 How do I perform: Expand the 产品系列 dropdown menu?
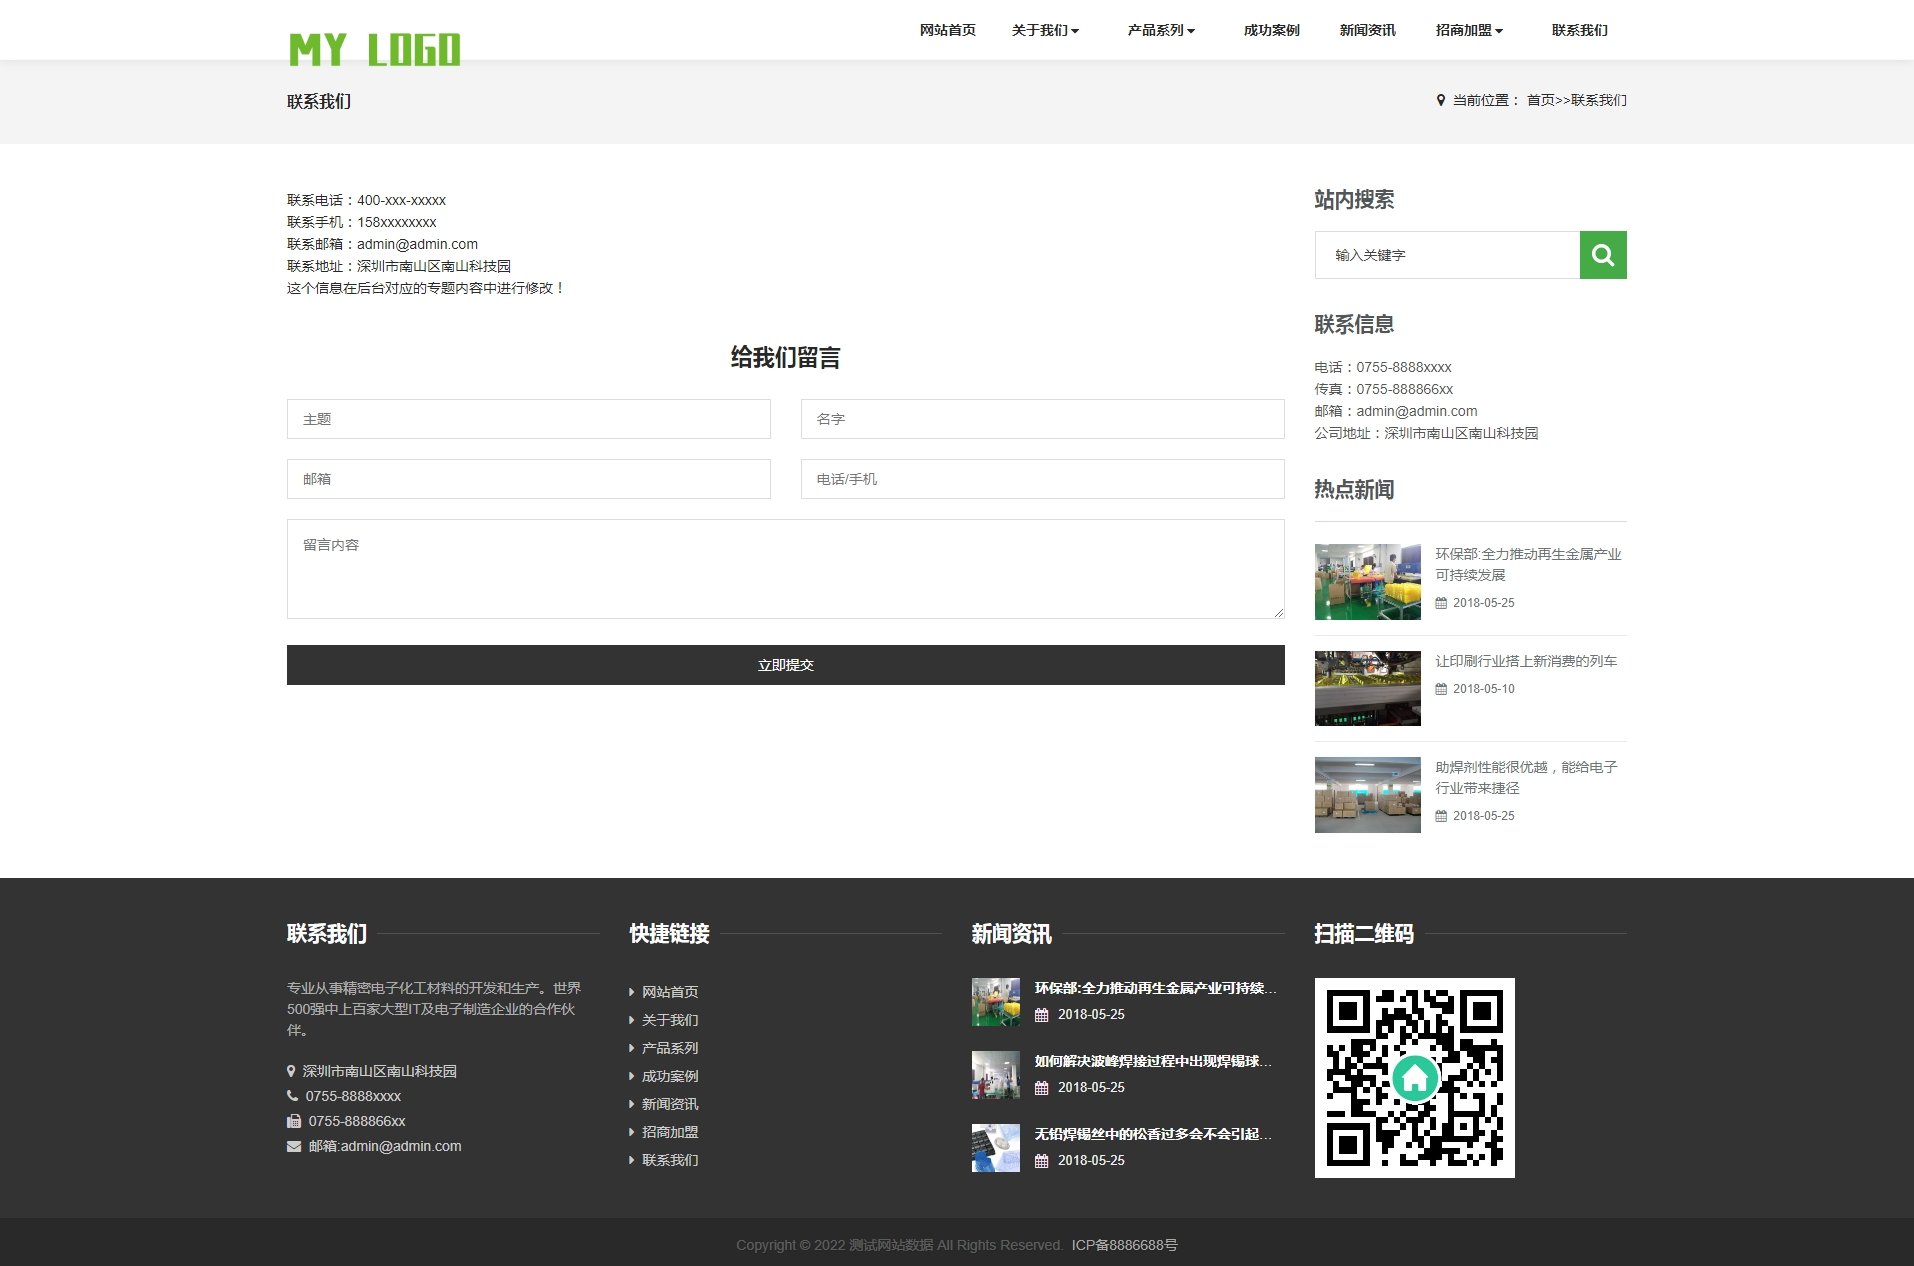(1161, 30)
